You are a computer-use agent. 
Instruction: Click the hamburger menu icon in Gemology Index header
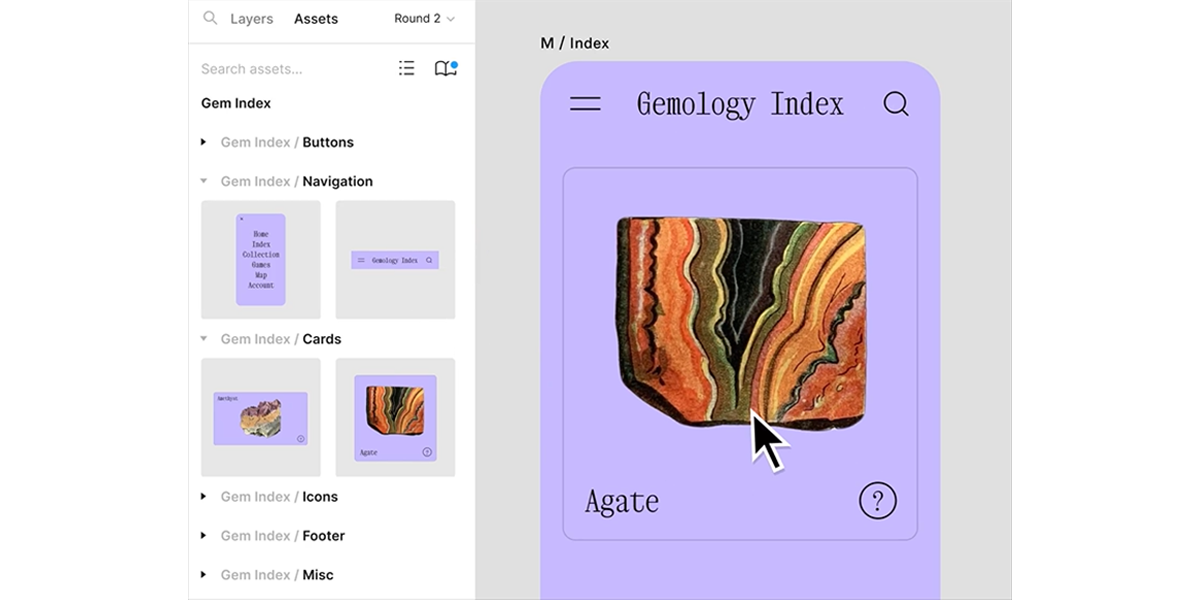coord(585,104)
